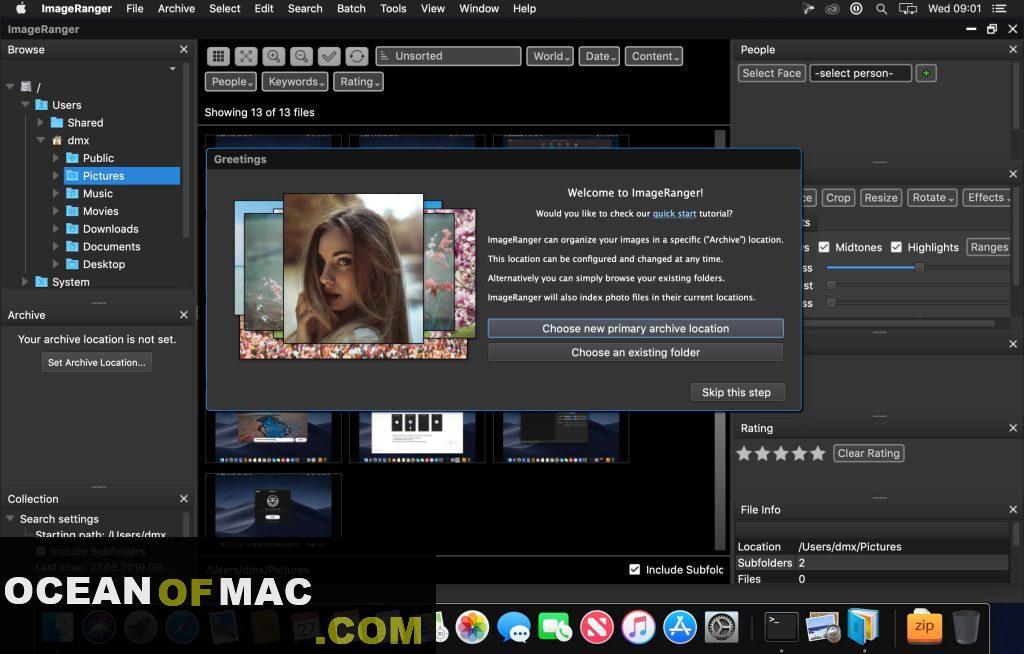This screenshot has height=654, width=1024.
Task: Close the People panel
Action: pyautogui.click(x=1013, y=50)
